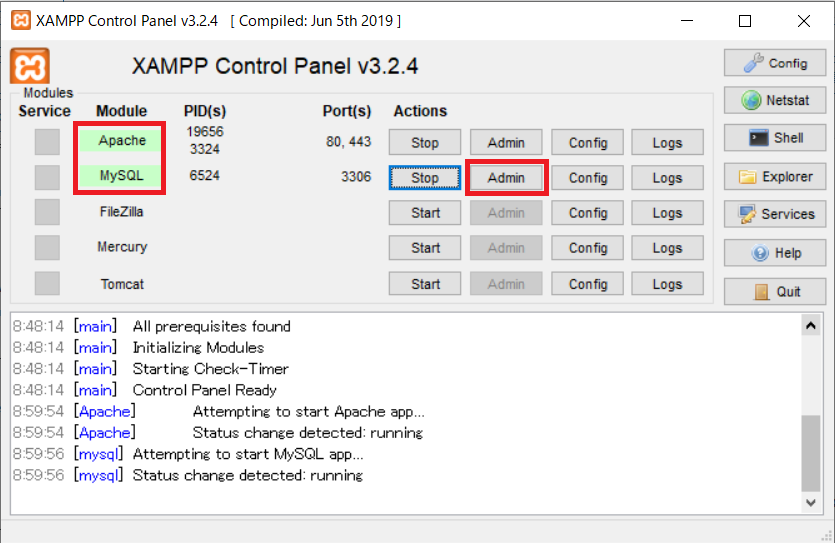Image resolution: width=835 pixels, height=543 pixels.
Task: Open Tomcat Config menu
Action: (x=588, y=284)
